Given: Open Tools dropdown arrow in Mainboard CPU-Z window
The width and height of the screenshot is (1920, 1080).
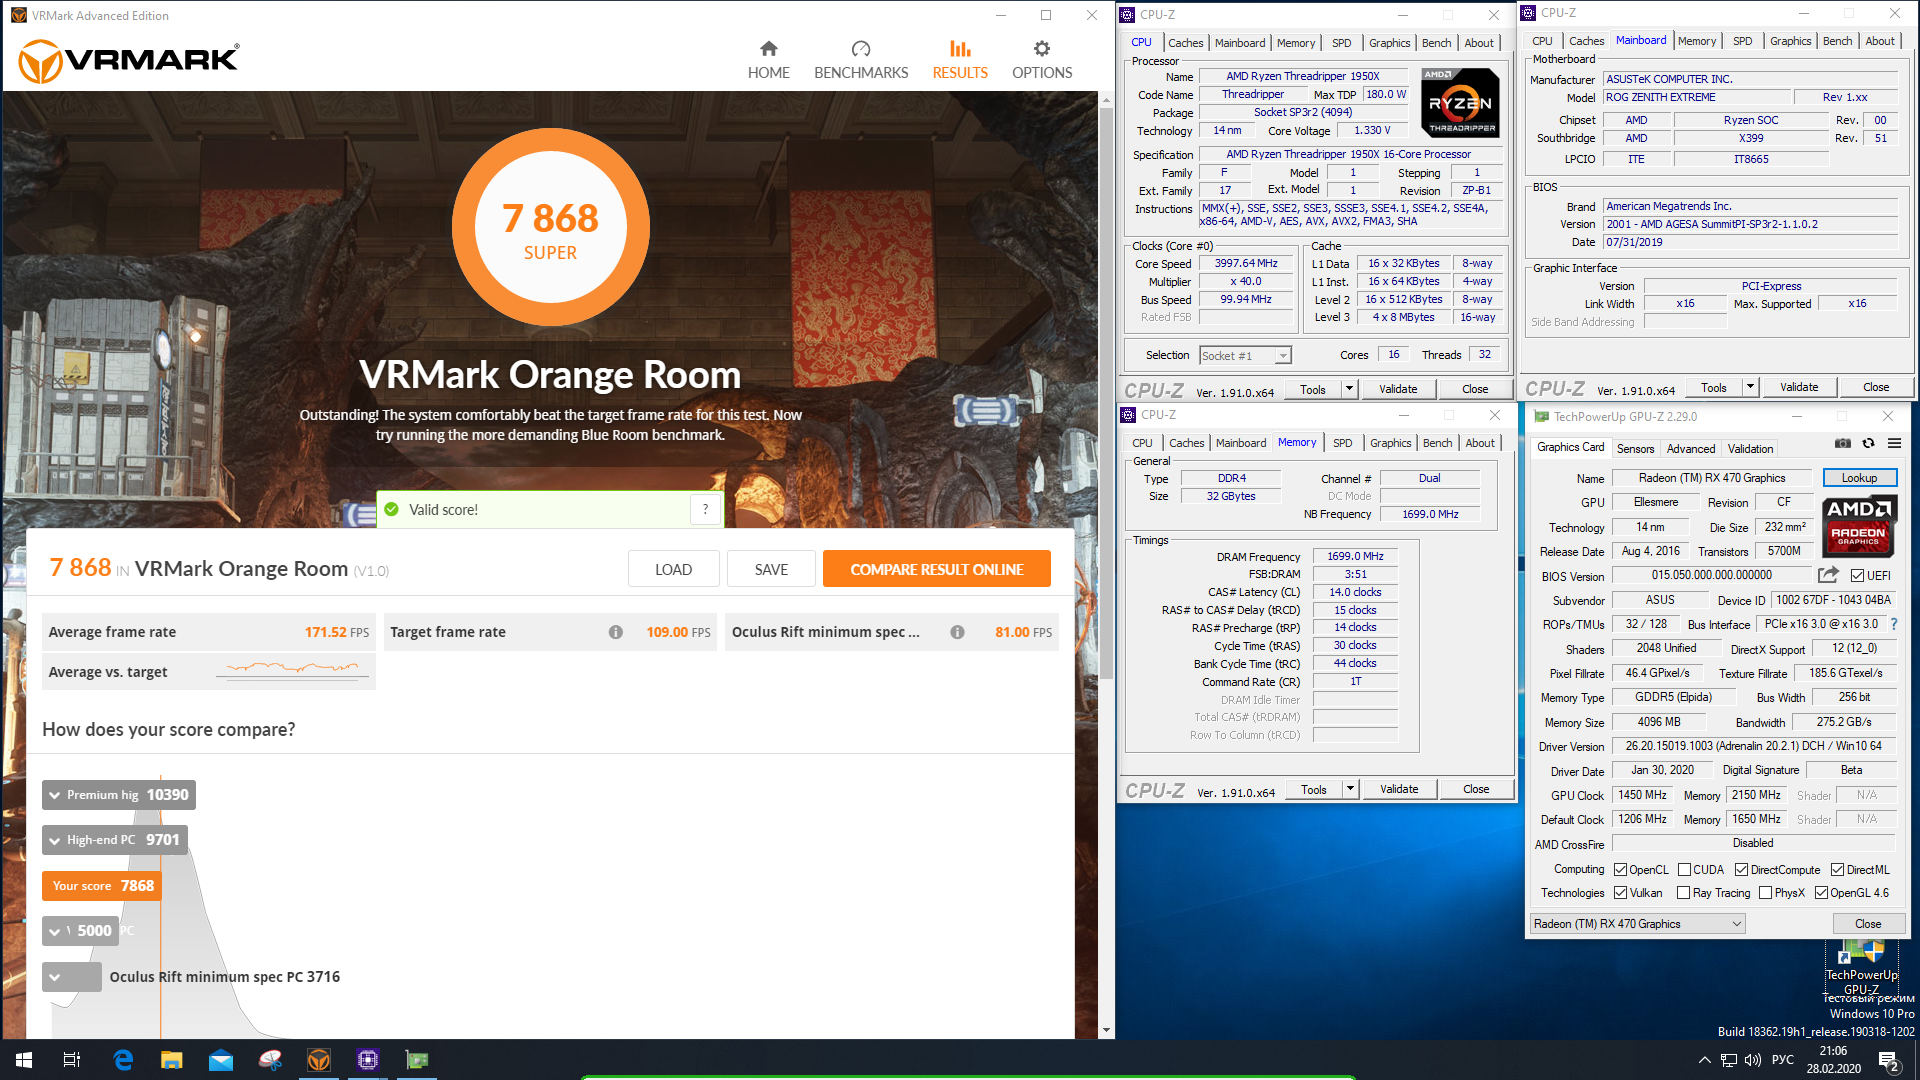Looking at the screenshot, I should pos(1750,387).
